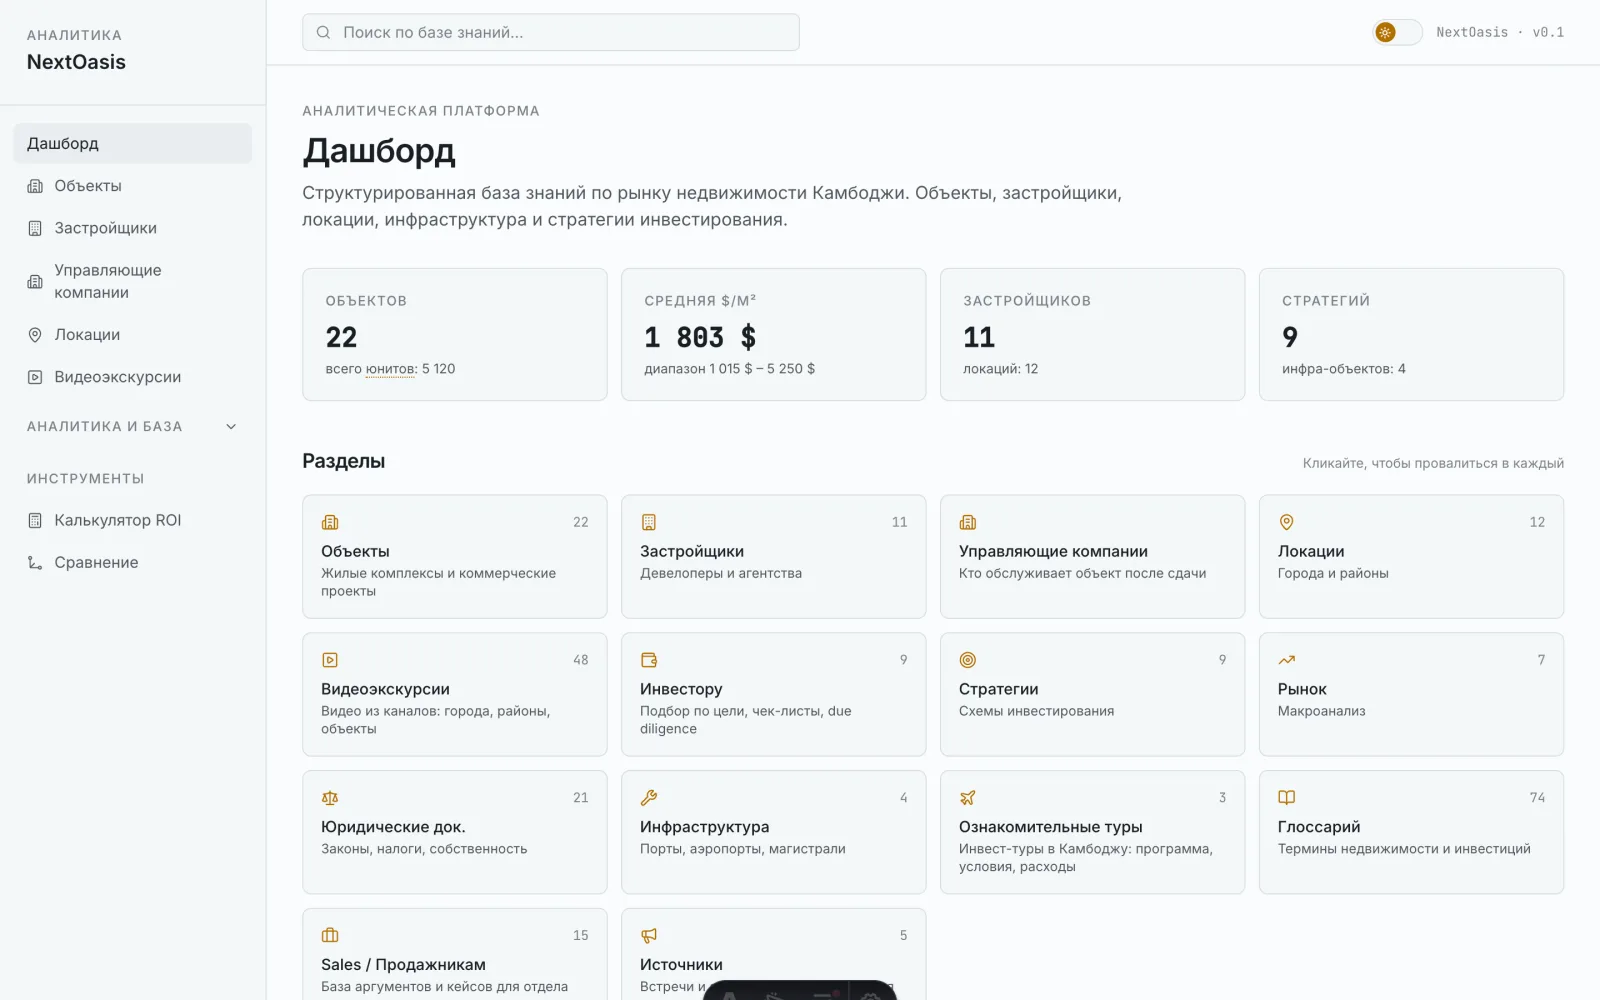Open Застройщики in the sidebar menu
Screen dimensions: 1600x1000
tap(133, 228)
